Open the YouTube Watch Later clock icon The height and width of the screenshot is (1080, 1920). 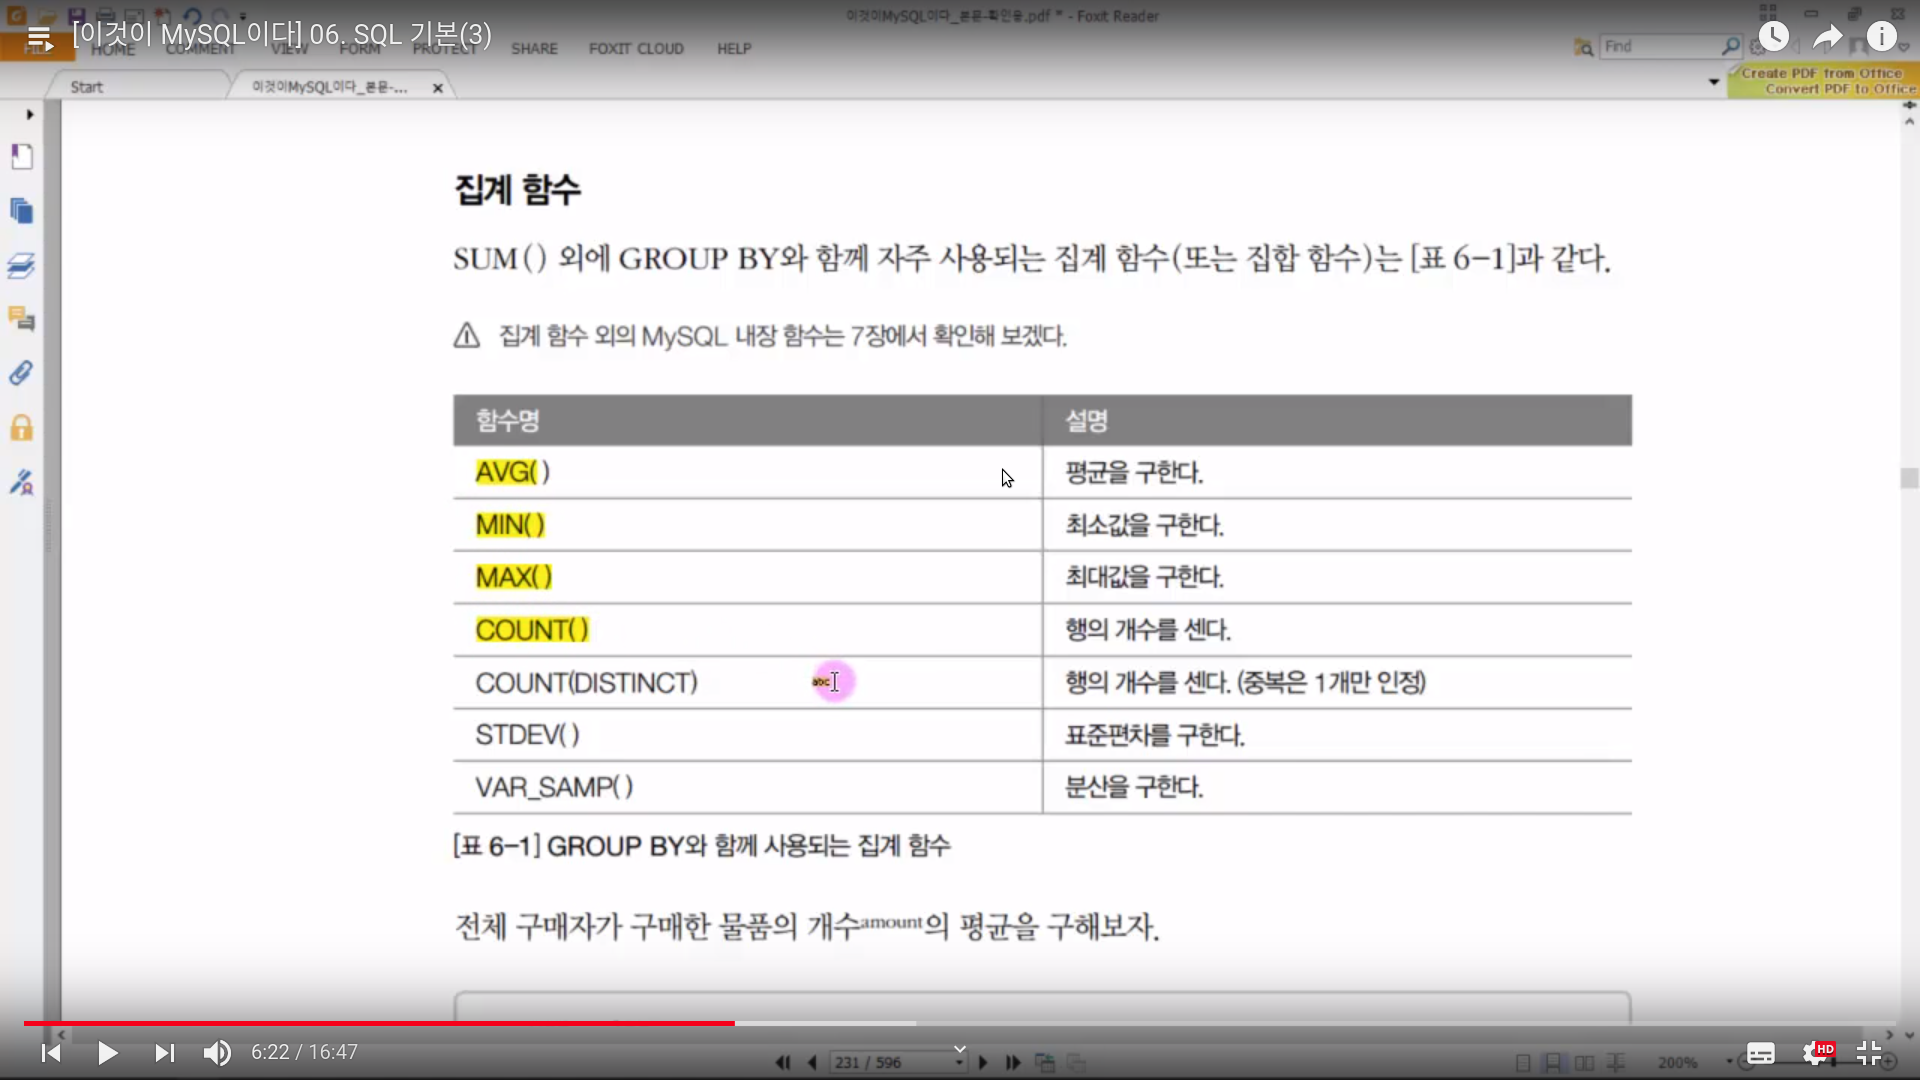coord(1774,37)
